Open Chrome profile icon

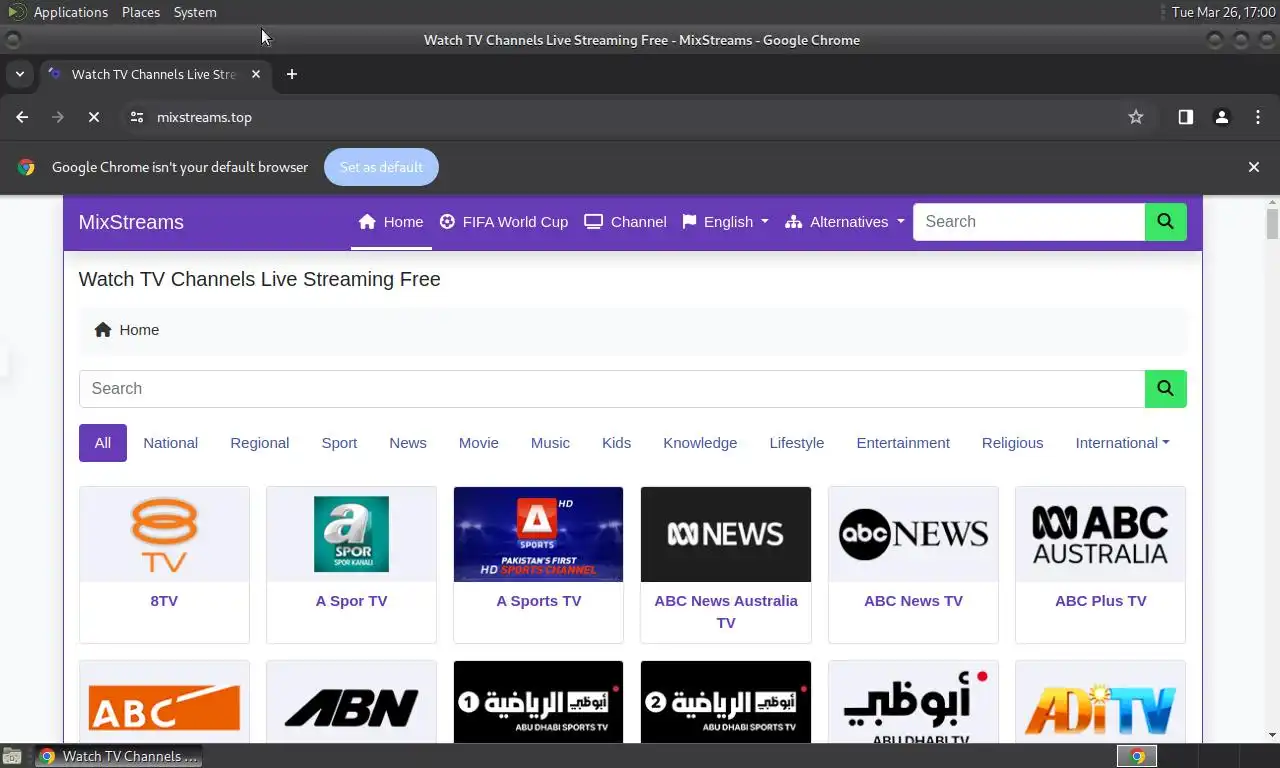[x=1221, y=117]
